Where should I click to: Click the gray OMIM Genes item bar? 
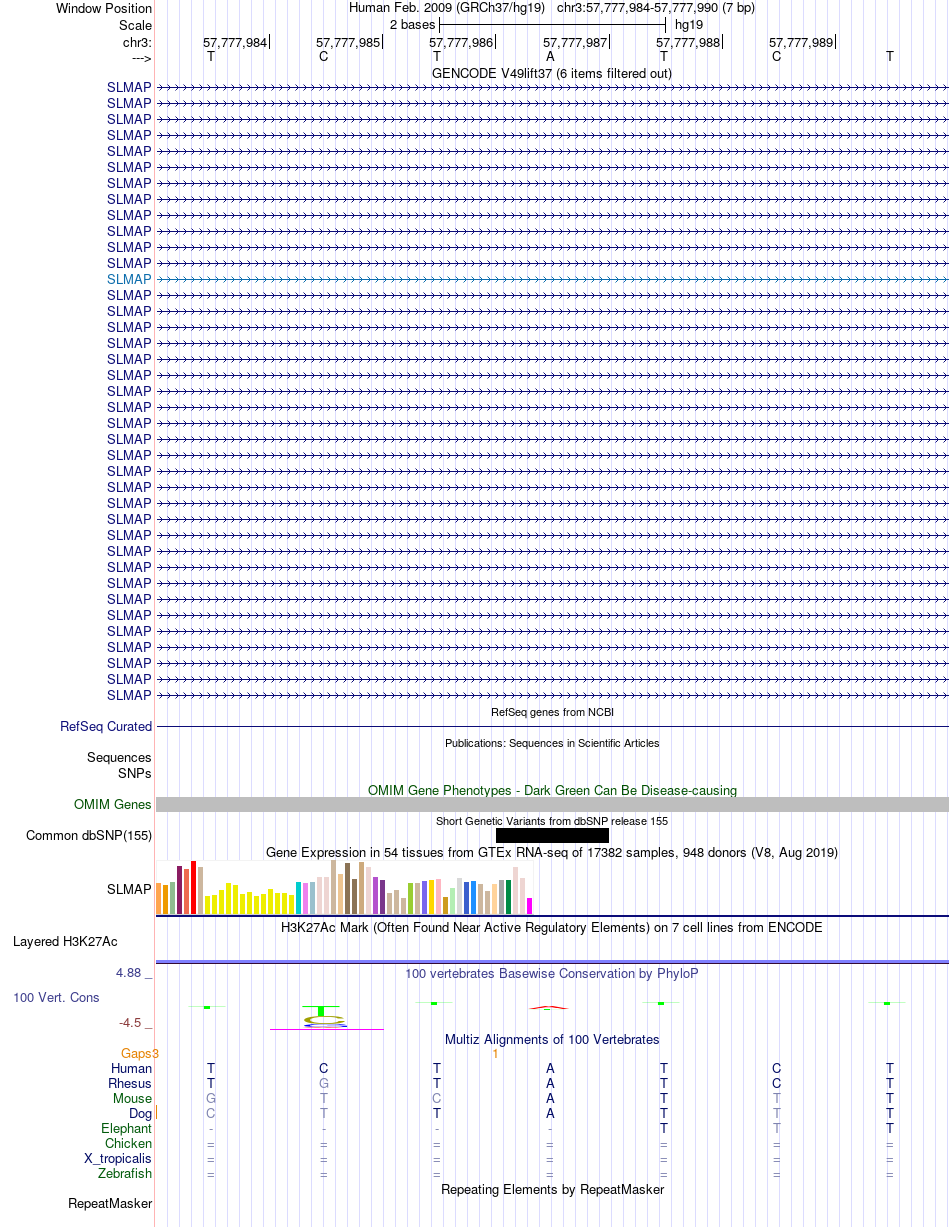pos(552,804)
